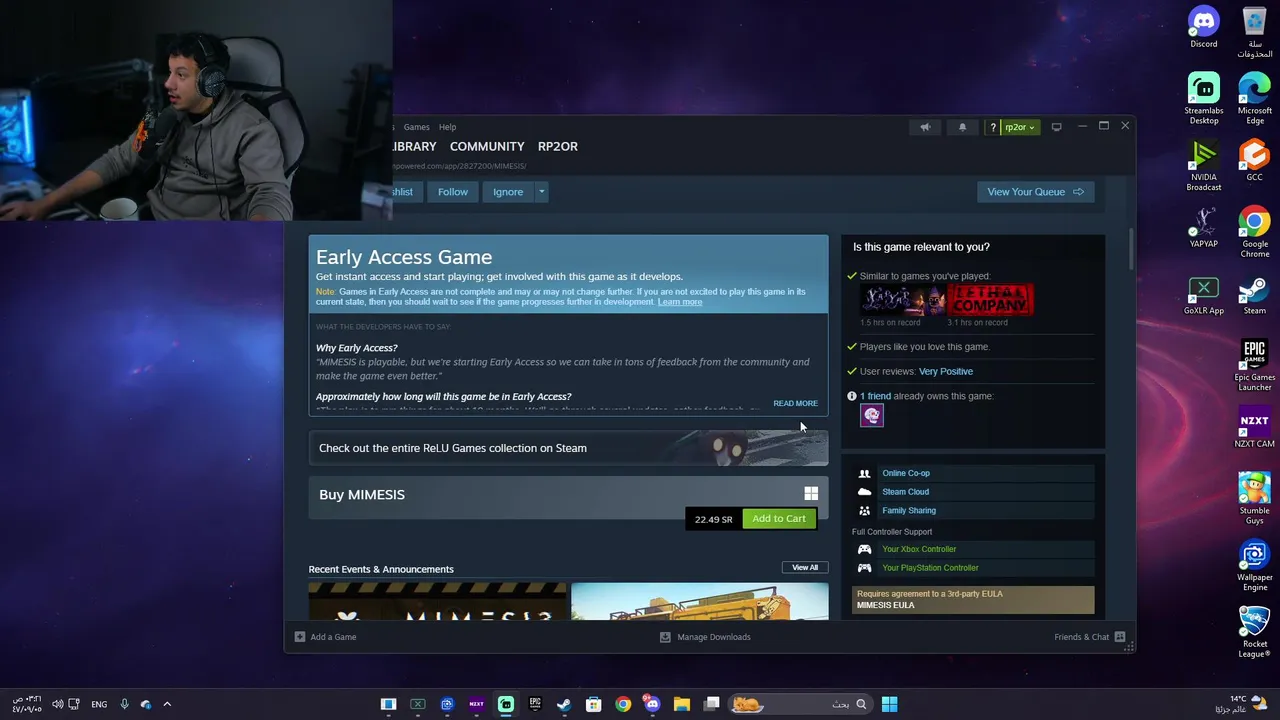1280x720 pixels.
Task: Go to the RP2OR profile tab
Action: pos(557,146)
